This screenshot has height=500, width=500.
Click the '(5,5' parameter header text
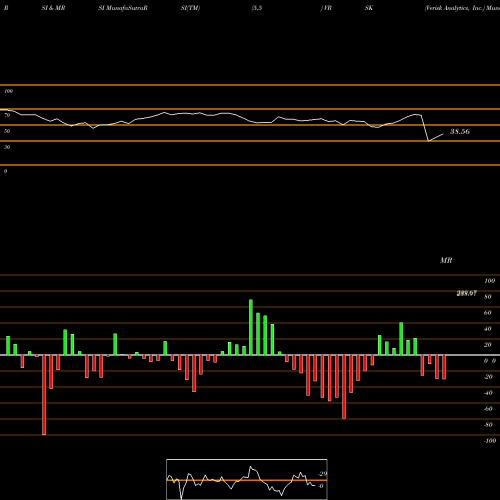tap(257, 8)
